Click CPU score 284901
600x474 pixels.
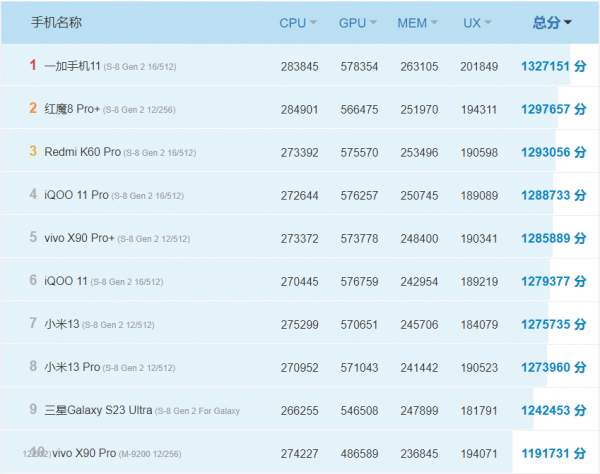coord(300,110)
